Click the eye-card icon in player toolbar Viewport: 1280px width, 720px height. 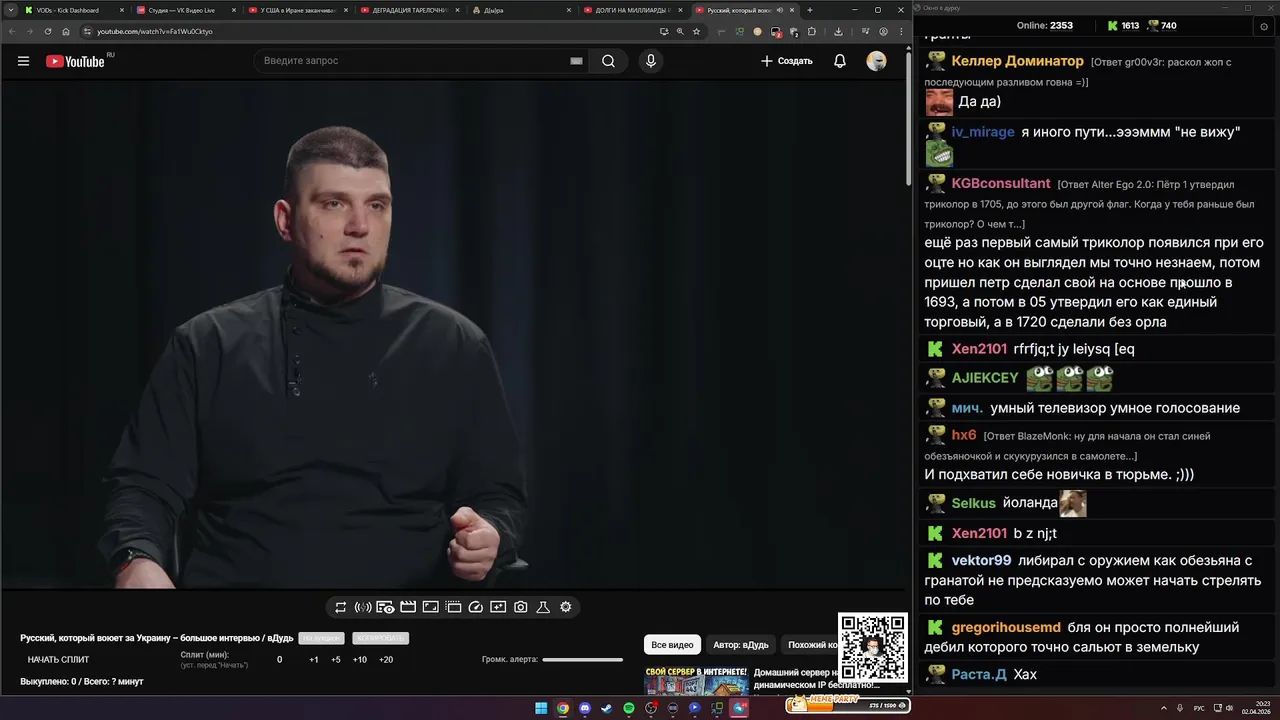pyautogui.click(x=385, y=607)
